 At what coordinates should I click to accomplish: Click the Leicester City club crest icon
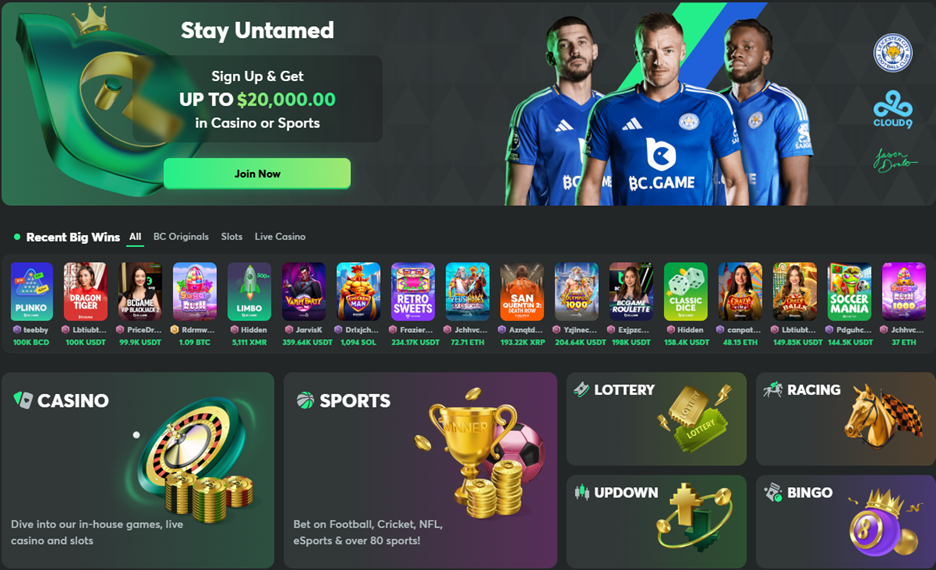point(892,53)
